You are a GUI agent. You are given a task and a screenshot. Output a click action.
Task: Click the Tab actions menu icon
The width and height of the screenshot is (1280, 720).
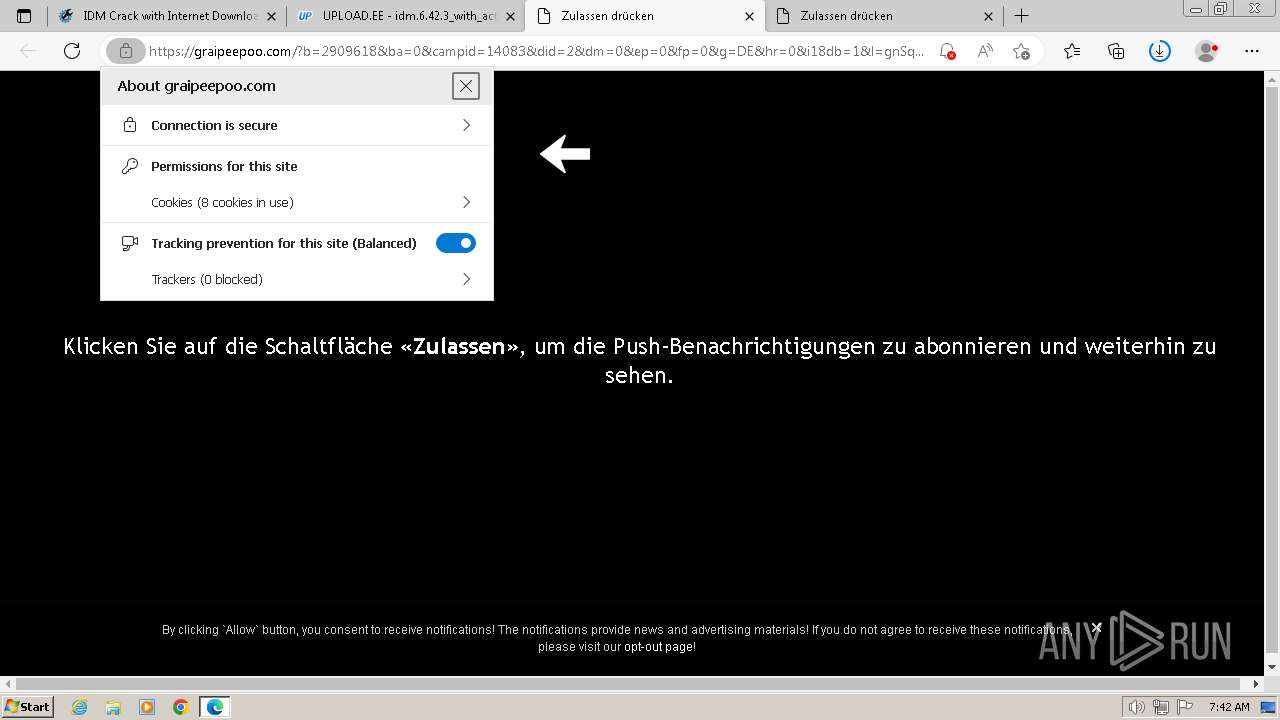coord(24,16)
